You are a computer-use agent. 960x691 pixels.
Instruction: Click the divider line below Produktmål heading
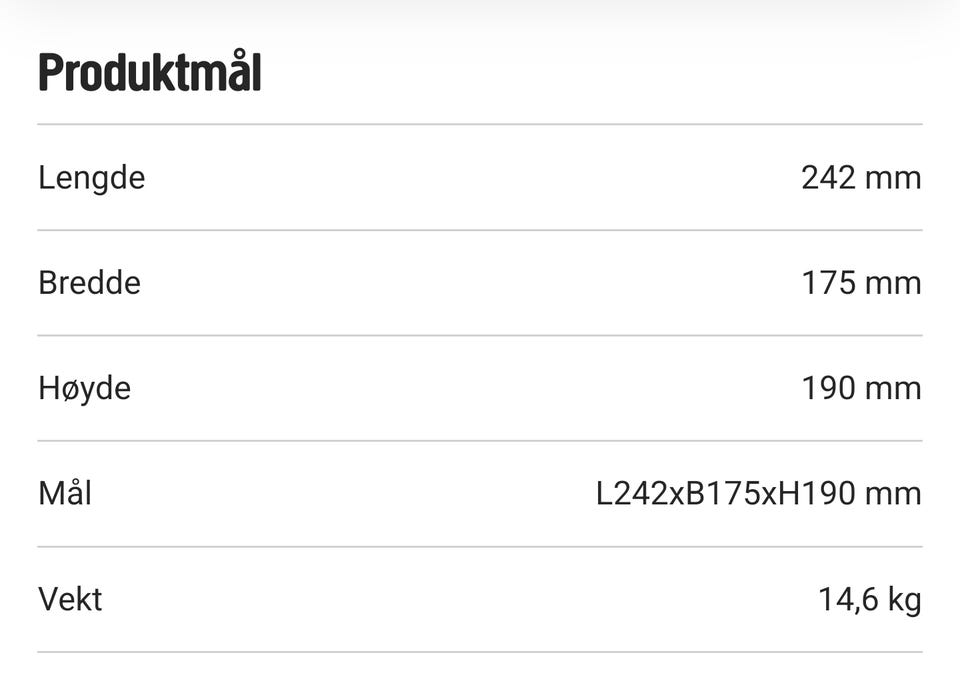tap(480, 124)
